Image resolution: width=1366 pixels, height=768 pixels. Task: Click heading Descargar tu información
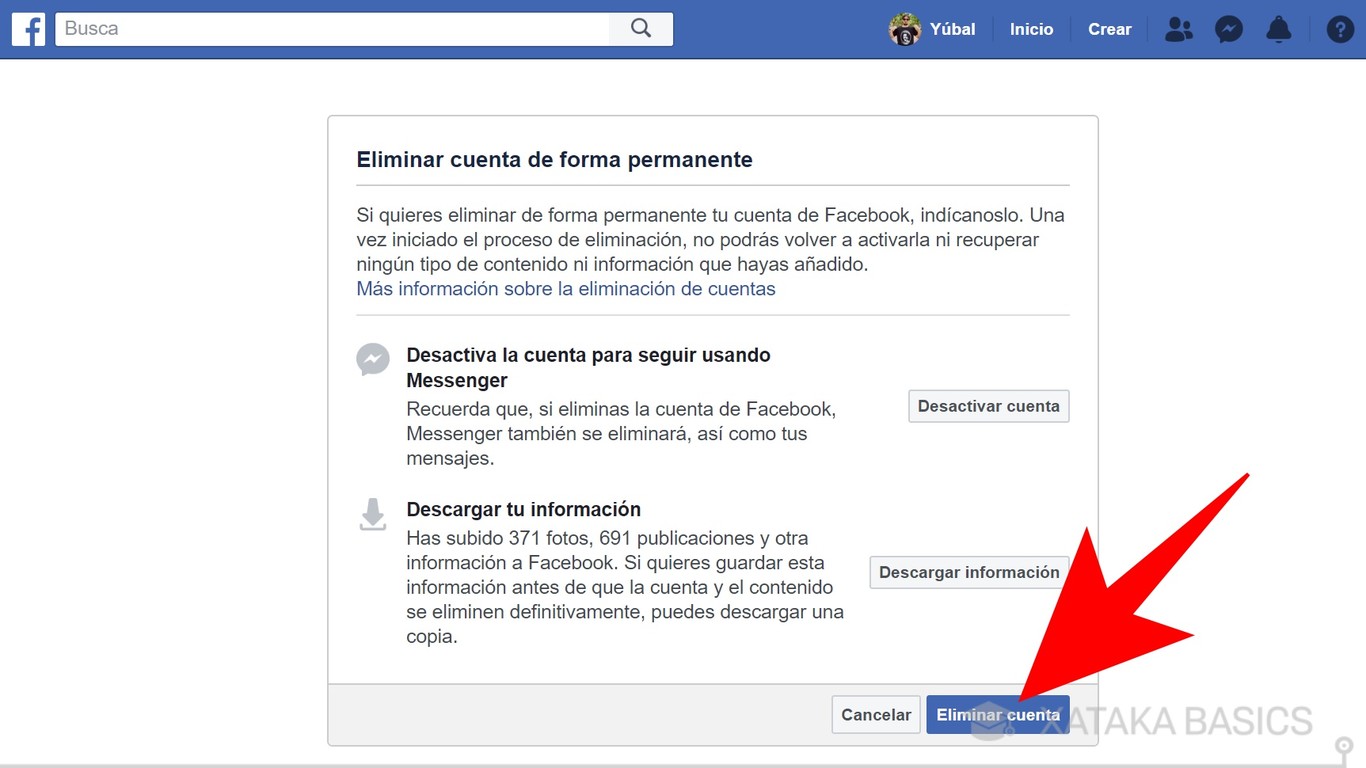coord(524,509)
